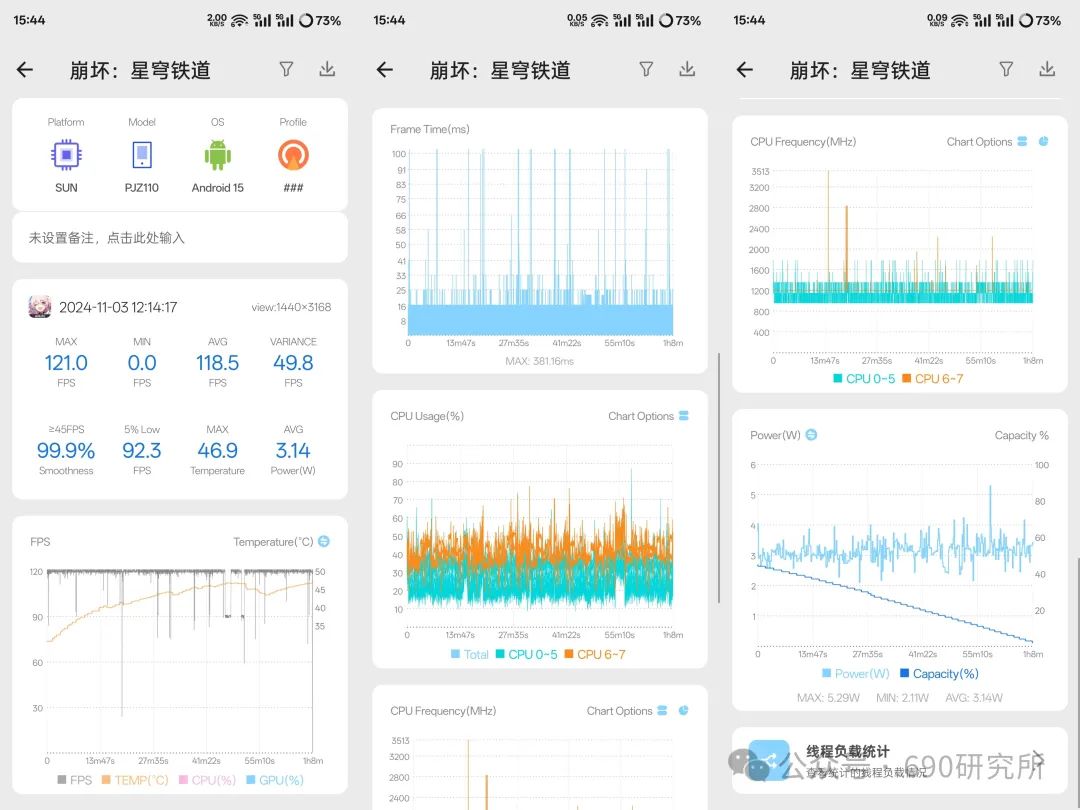The width and height of the screenshot is (1080, 810).
Task: Tap the view:1440×3168 resolution text
Action: tap(291, 307)
